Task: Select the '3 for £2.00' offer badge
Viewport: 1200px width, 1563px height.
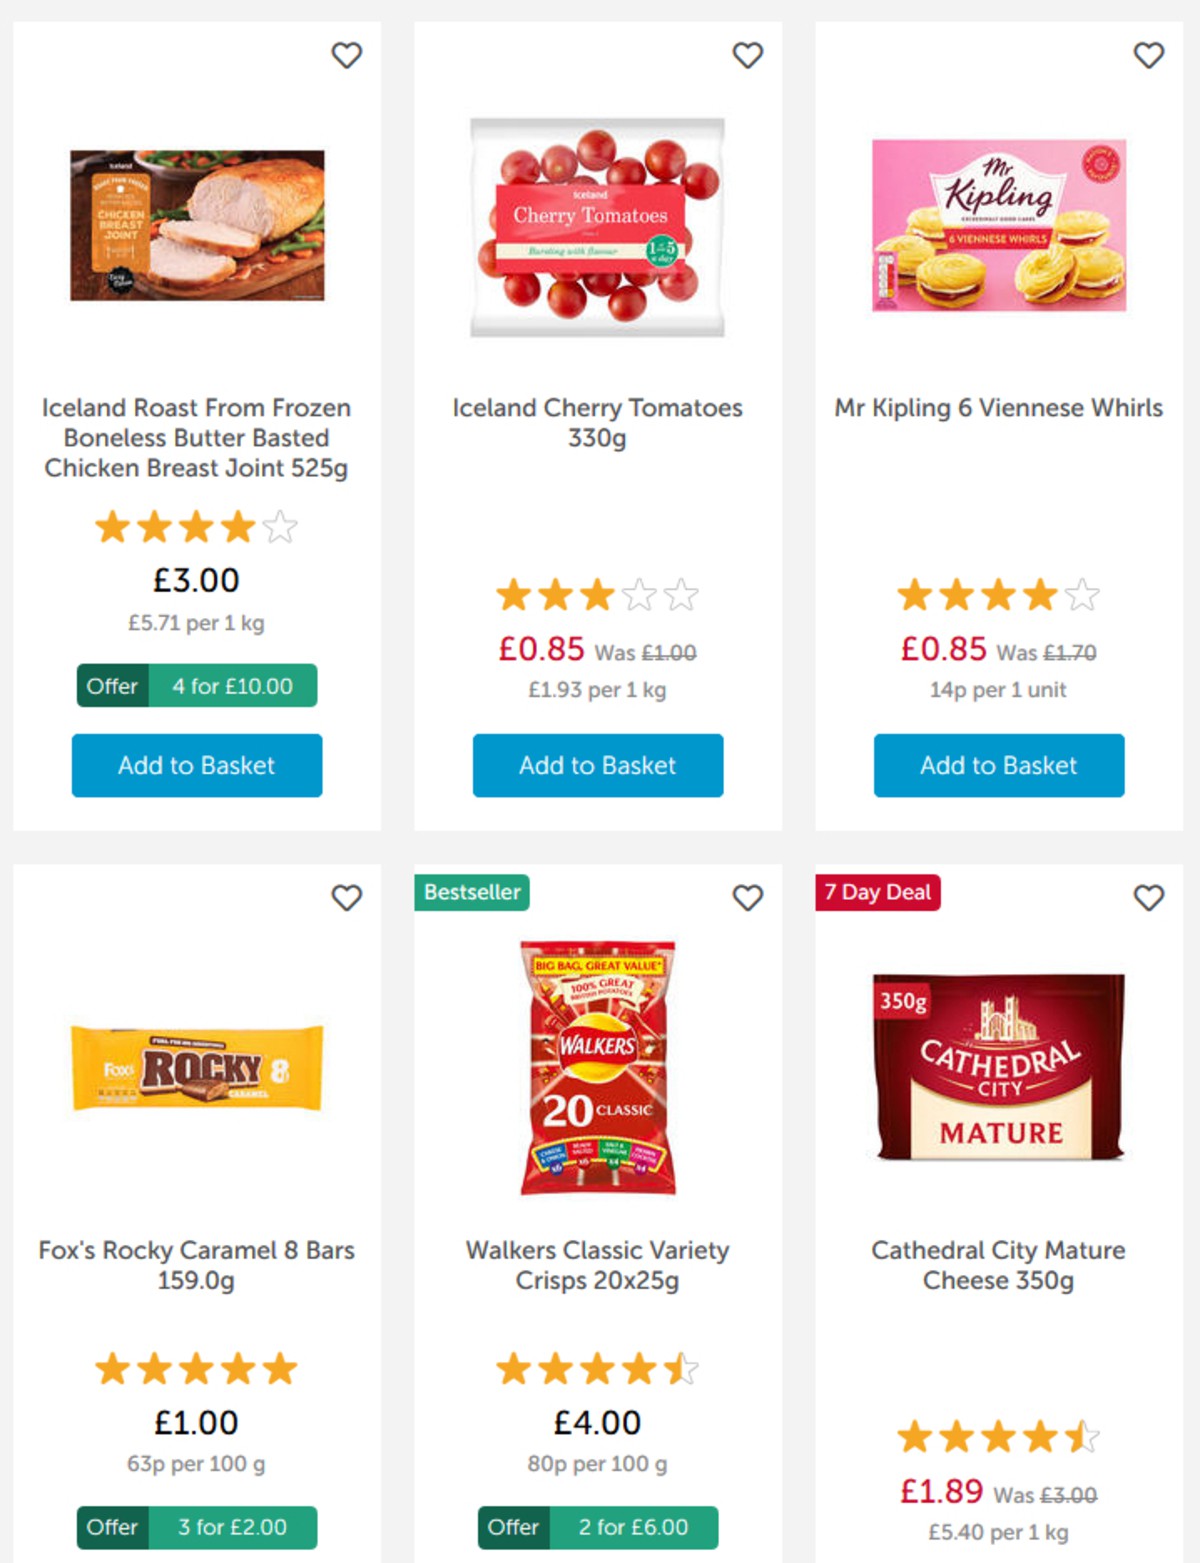Action: coord(196,1527)
